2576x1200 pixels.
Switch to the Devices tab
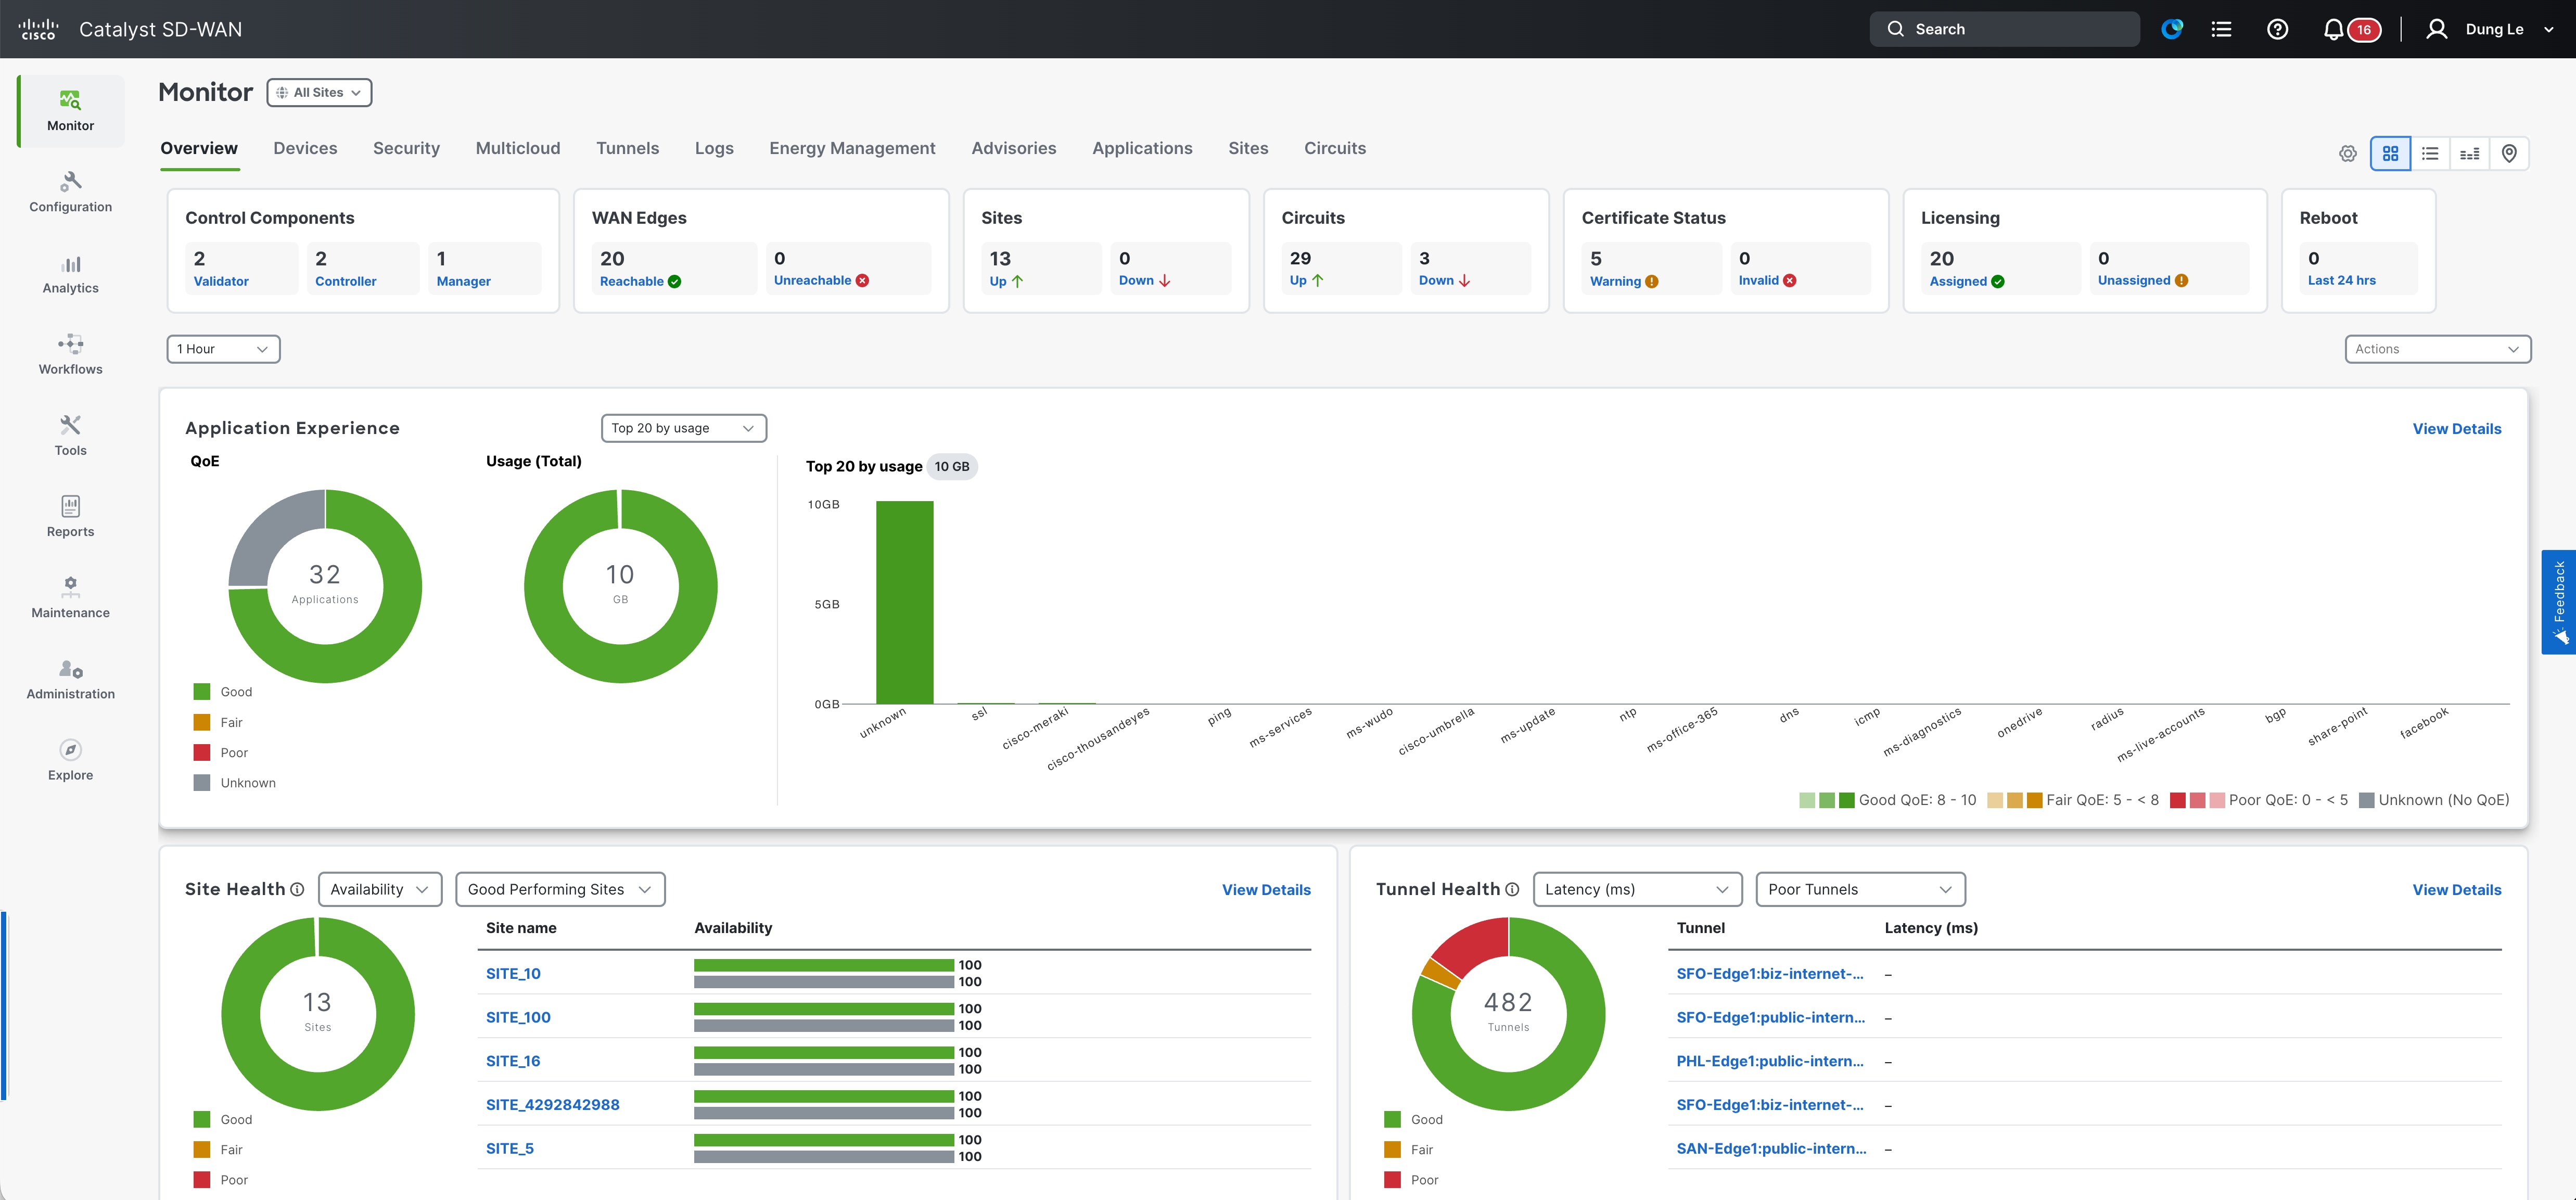pyautogui.click(x=305, y=148)
